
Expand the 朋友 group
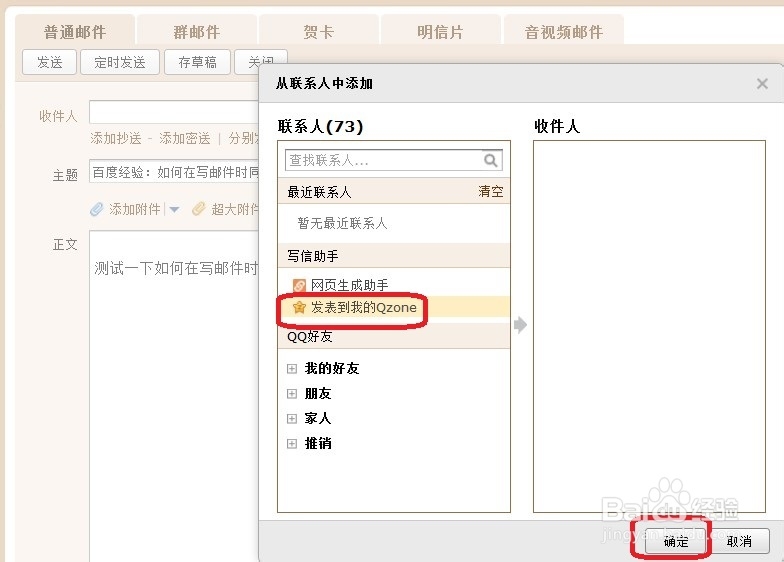292,394
